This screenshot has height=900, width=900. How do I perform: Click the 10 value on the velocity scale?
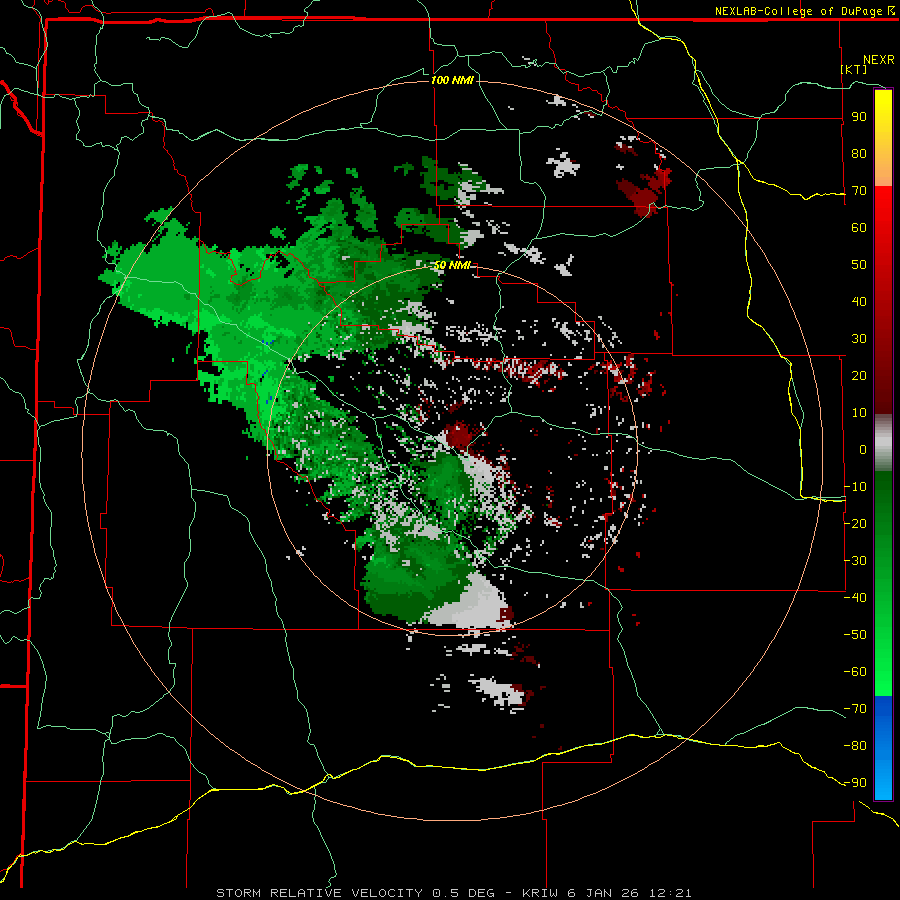click(x=859, y=413)
